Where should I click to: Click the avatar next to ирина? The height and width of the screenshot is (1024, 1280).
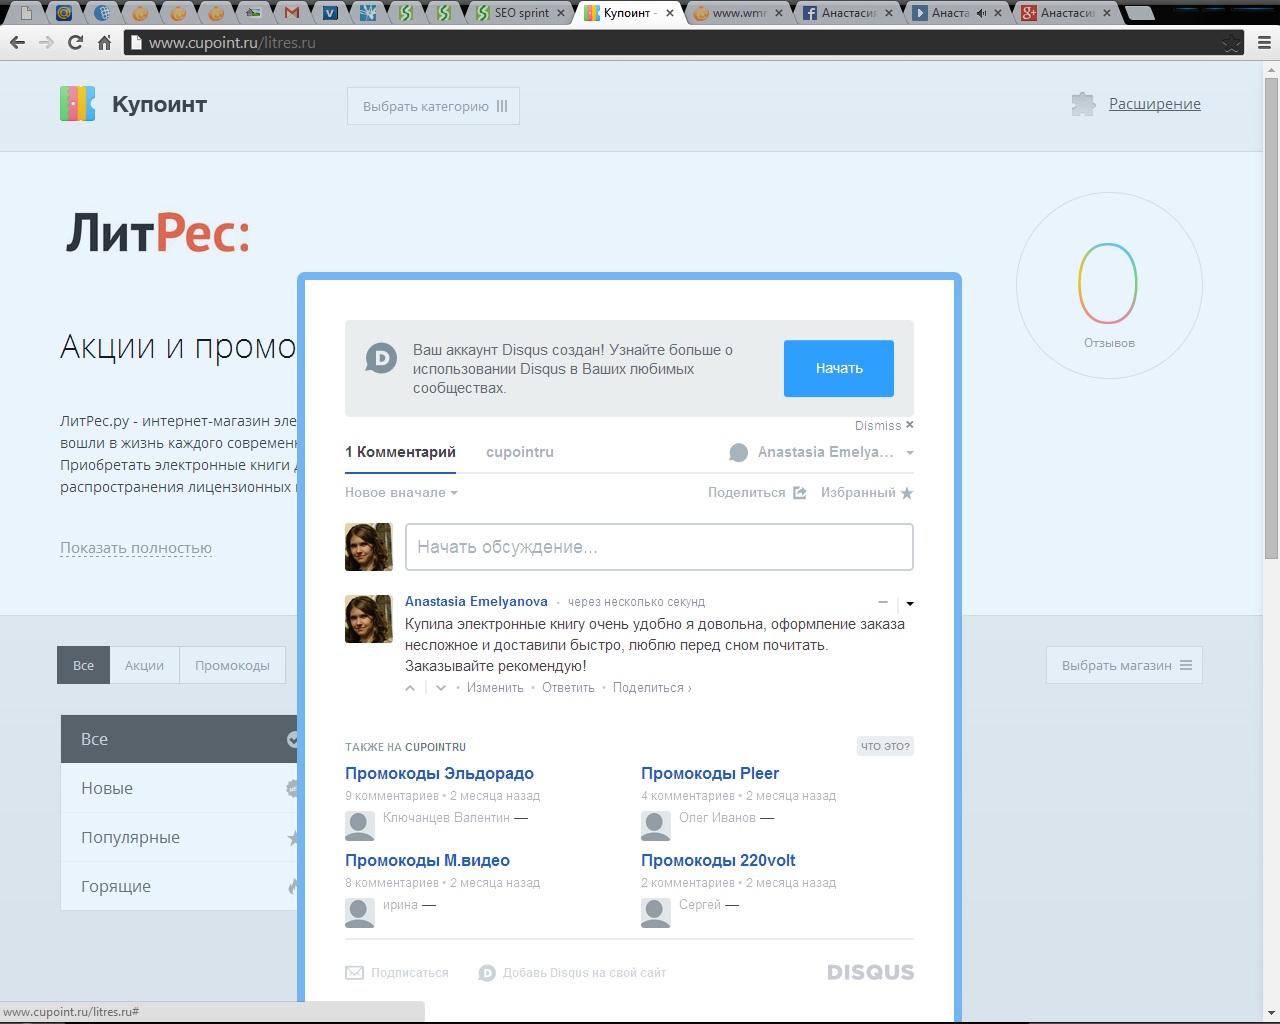tap(360, 913)
